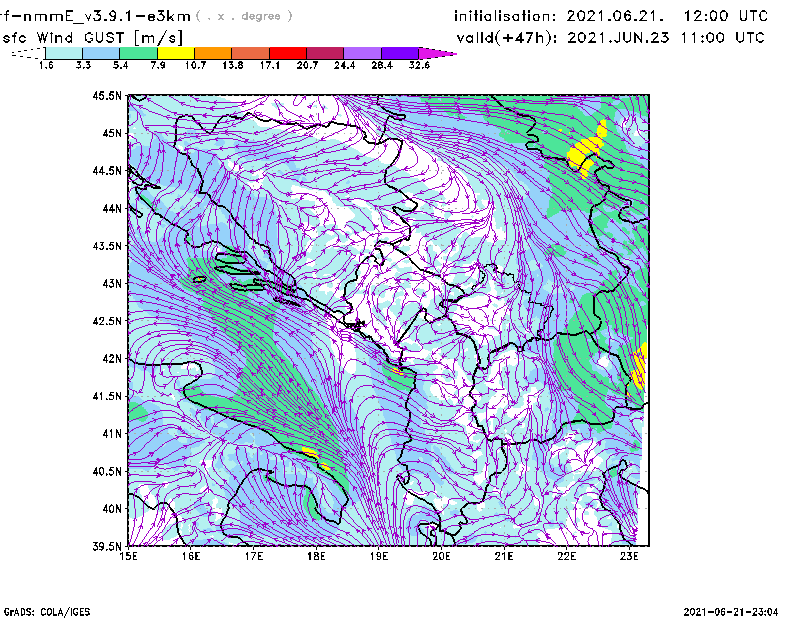Click the "41N" latitude label

tap(112, 433)
